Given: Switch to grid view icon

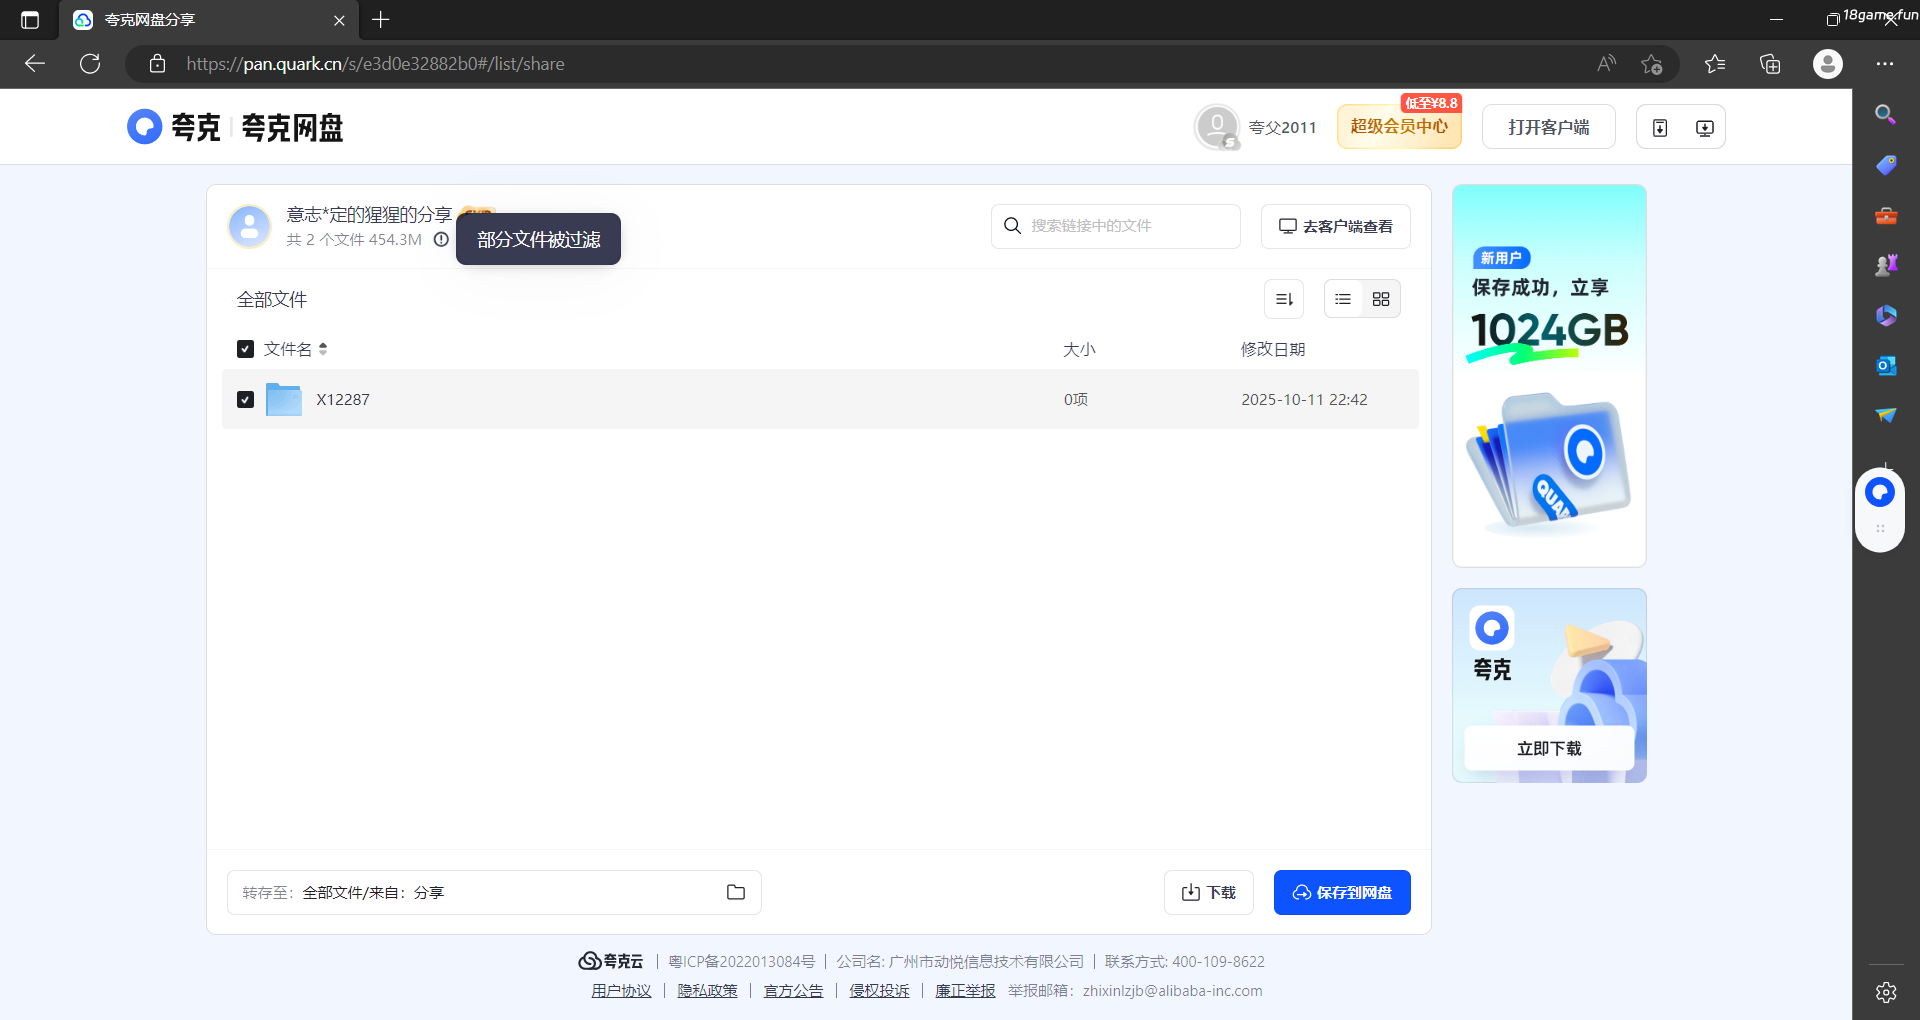Looking at the screenshot, I should coord(1381,299).
